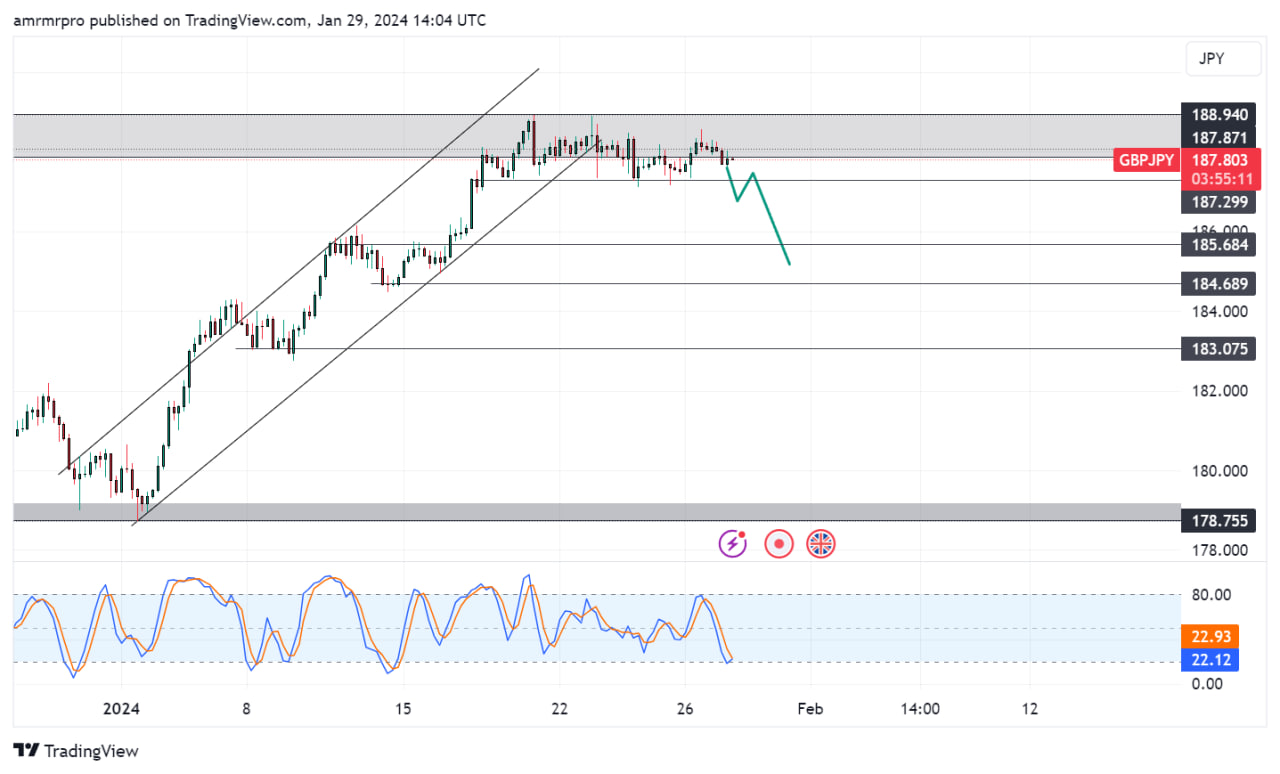Image resolution: width=1280 pixels, height=774 pixels.
Task: Click the current price 187.803 label
Action: pyautogui.click(x=1218, y=159)
